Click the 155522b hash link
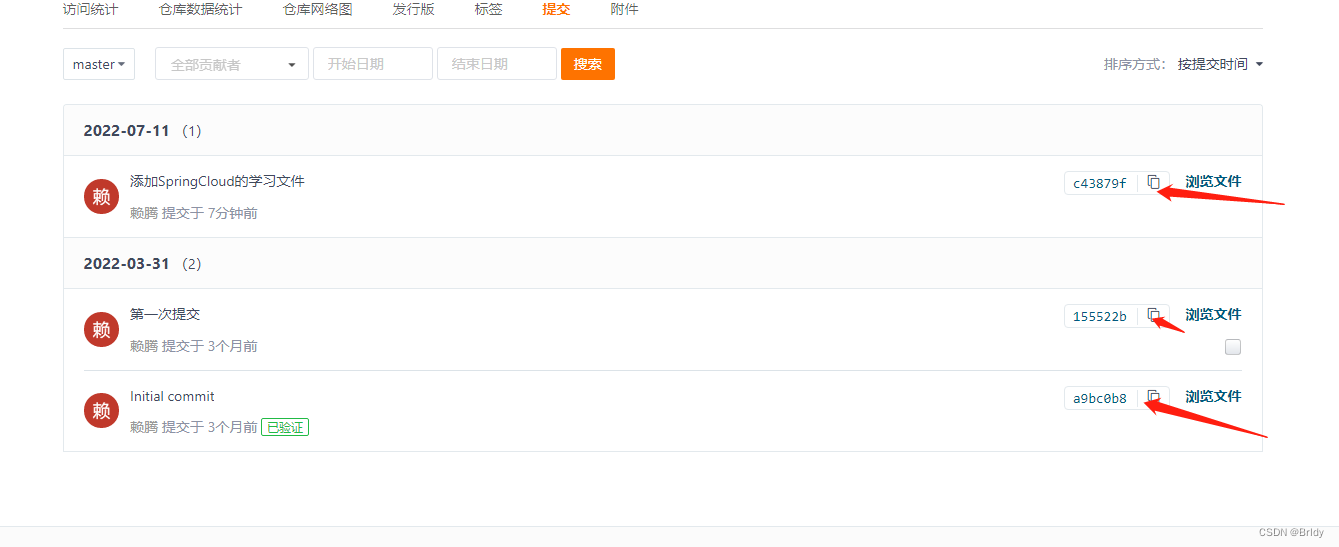 (1100, 316)
